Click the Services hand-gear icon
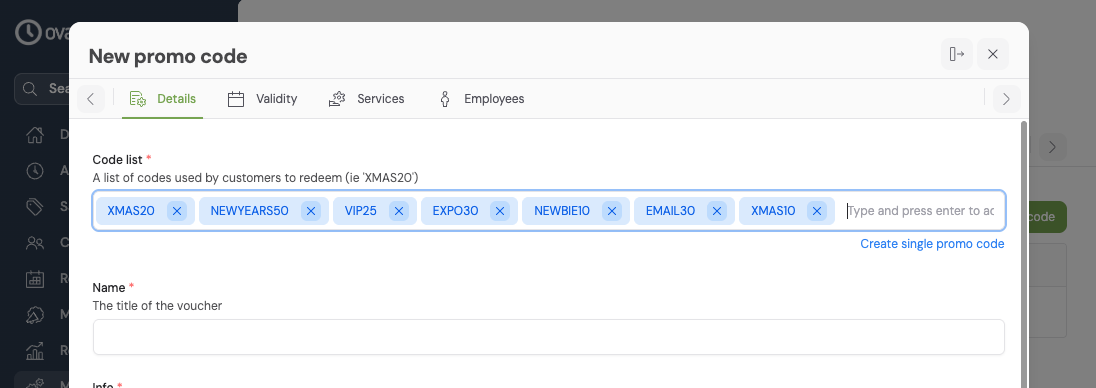1096x388 pixels. 338,99
